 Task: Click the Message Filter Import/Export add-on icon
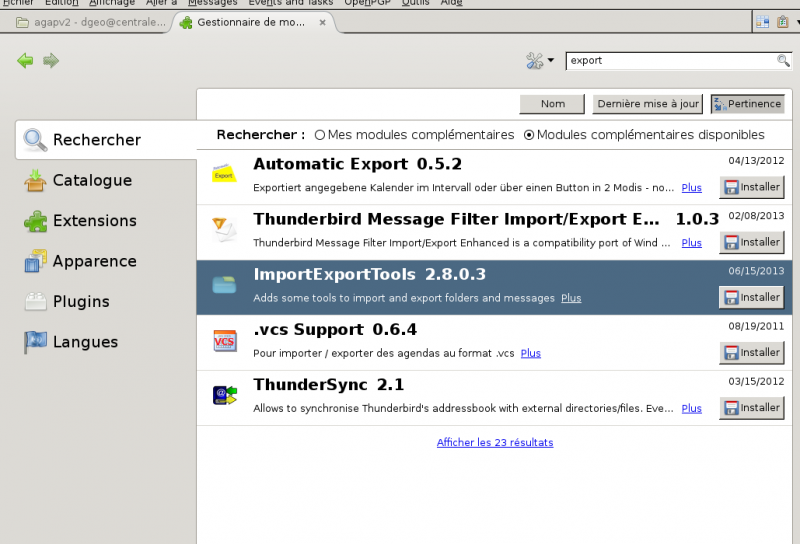pos(224,230)
